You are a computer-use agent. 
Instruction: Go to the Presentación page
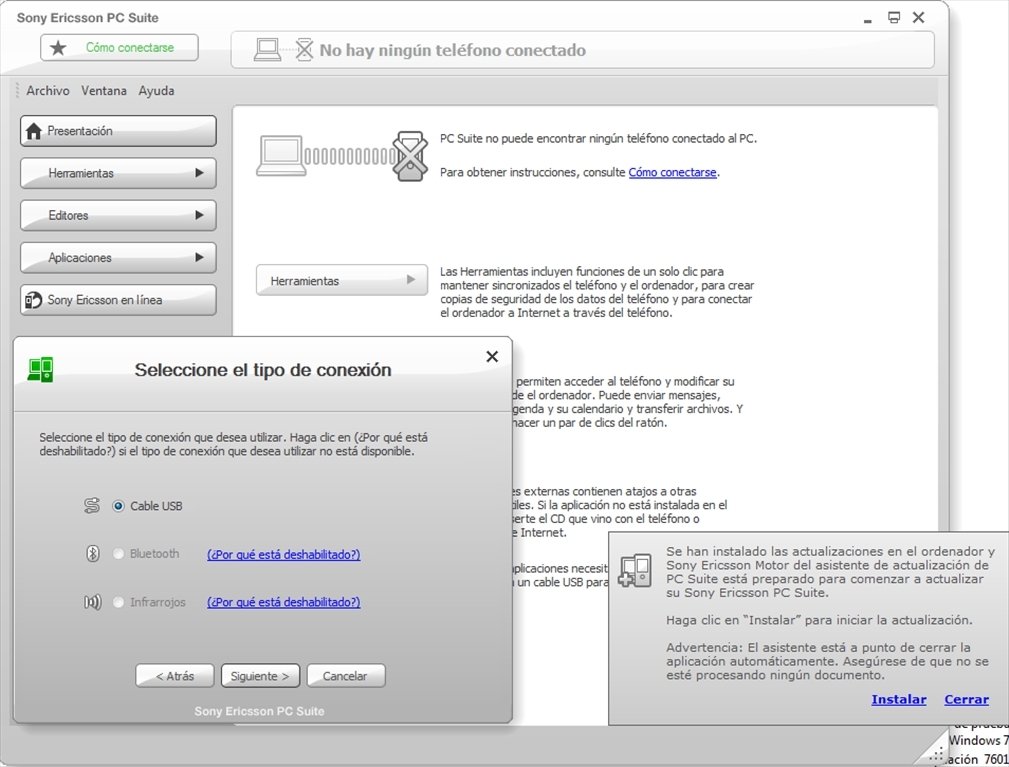(118, 131)
